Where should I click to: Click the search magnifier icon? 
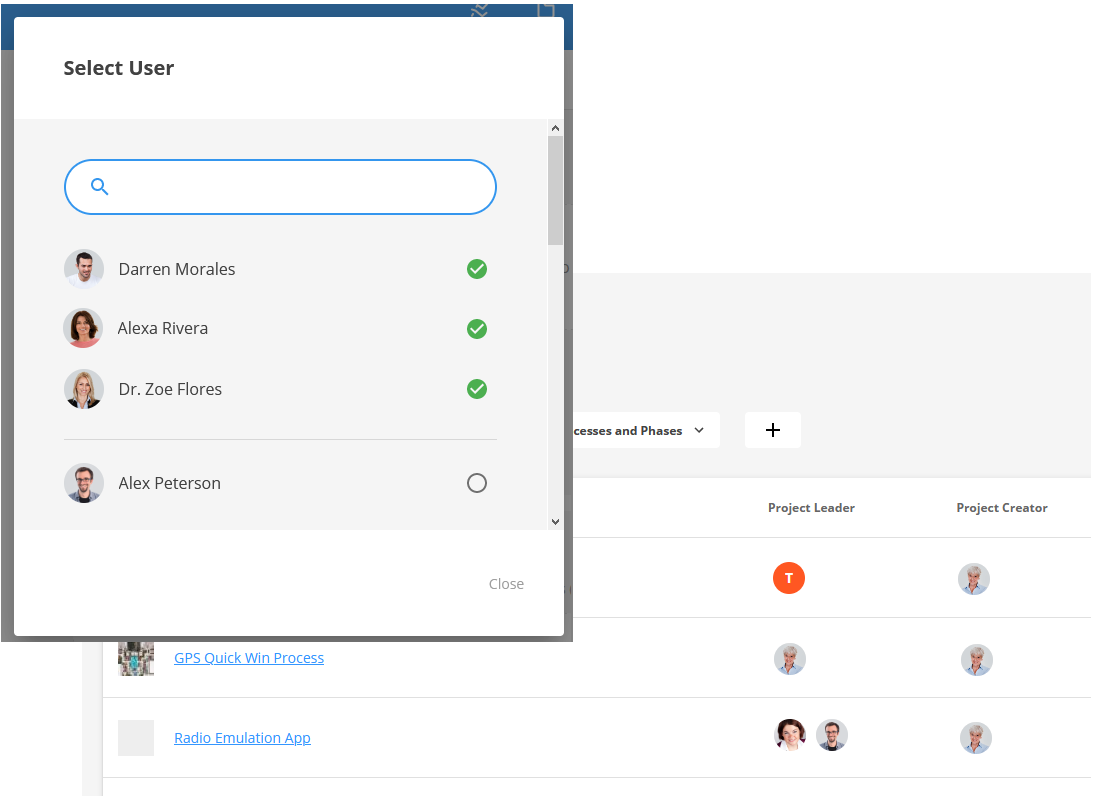pos(99,187)
